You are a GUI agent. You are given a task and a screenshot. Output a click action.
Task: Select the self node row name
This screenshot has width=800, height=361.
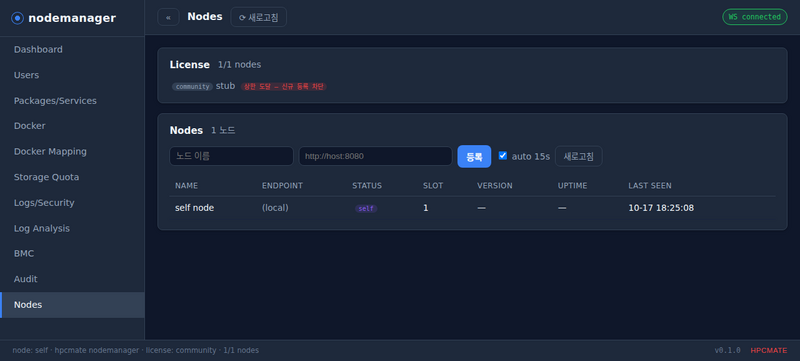(x=194, y=208)
